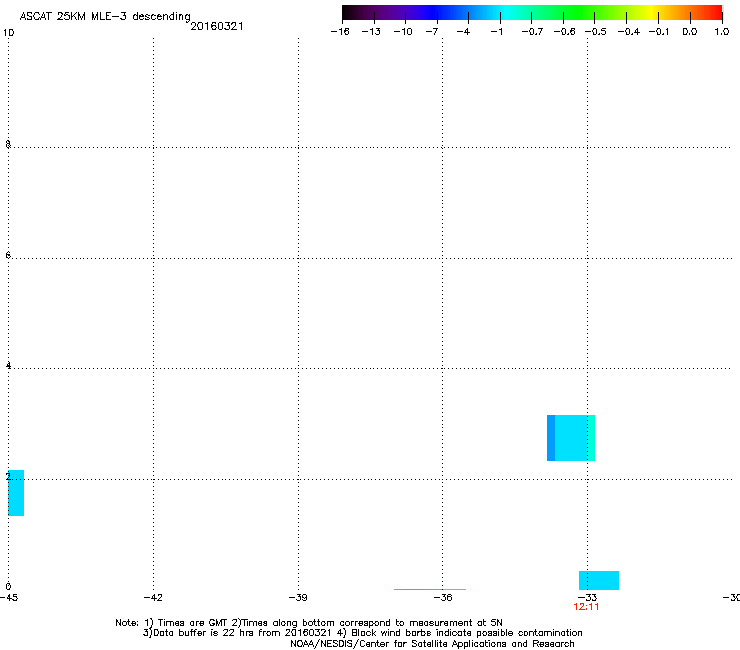The image size is (740, 650).
Task: Click the colorbar -1 label
Action: (496, 32)
